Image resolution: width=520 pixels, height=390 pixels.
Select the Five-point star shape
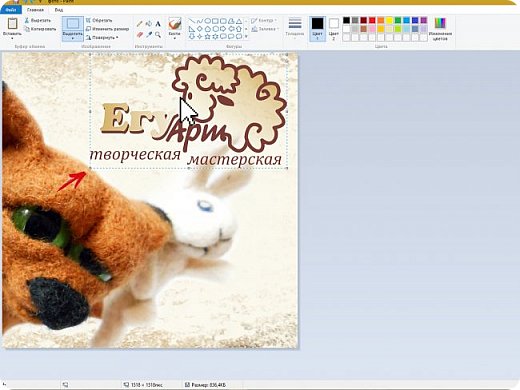[207, 36]
